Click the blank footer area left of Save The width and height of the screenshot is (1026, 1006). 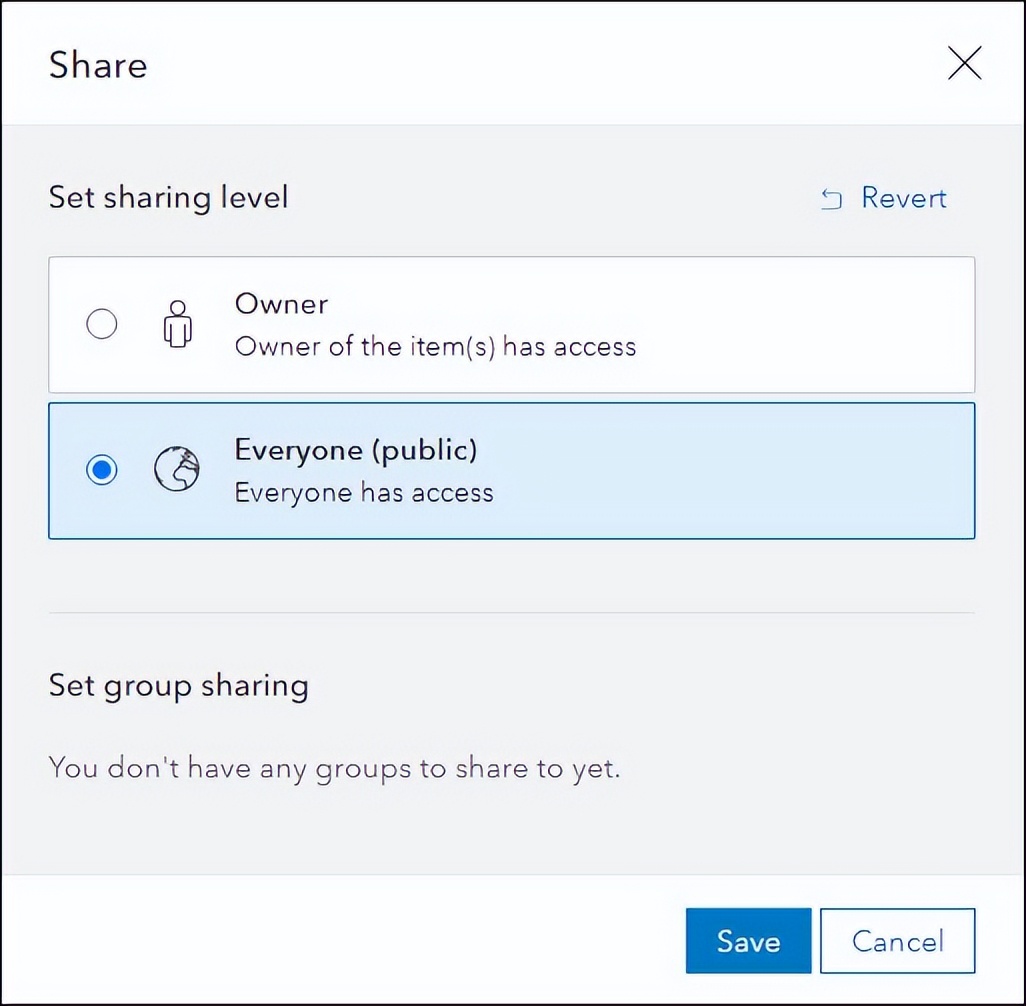pyautogui.click(x=340, y=941)
